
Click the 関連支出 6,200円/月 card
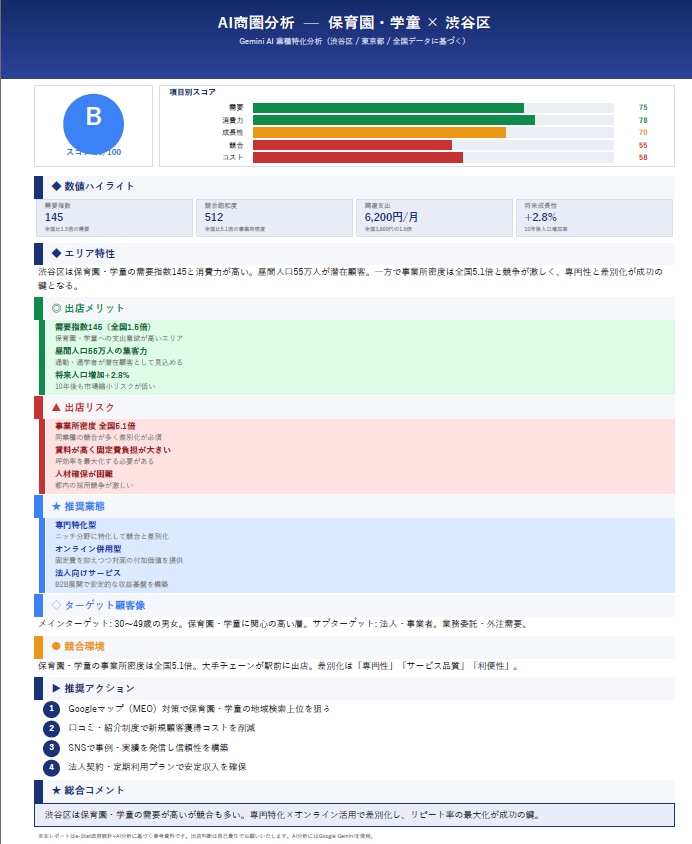[x=434, y=218]
